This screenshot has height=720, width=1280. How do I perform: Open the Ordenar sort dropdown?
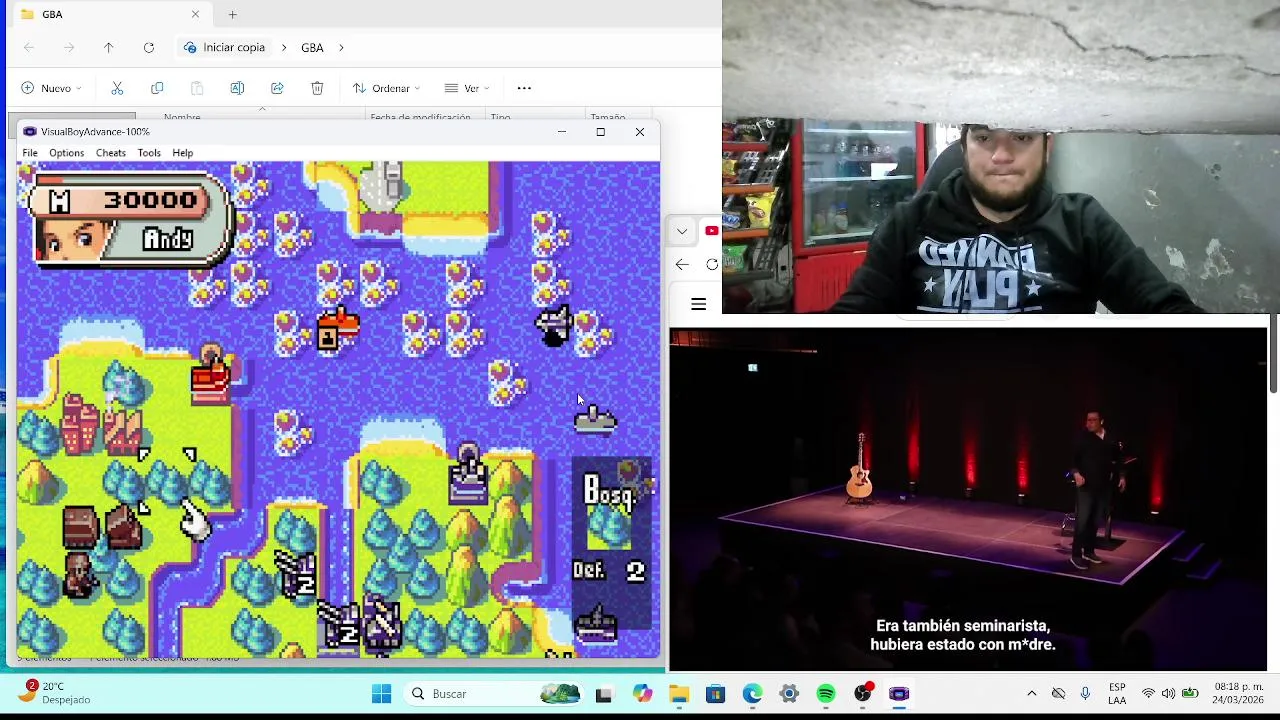click(386, 88)
